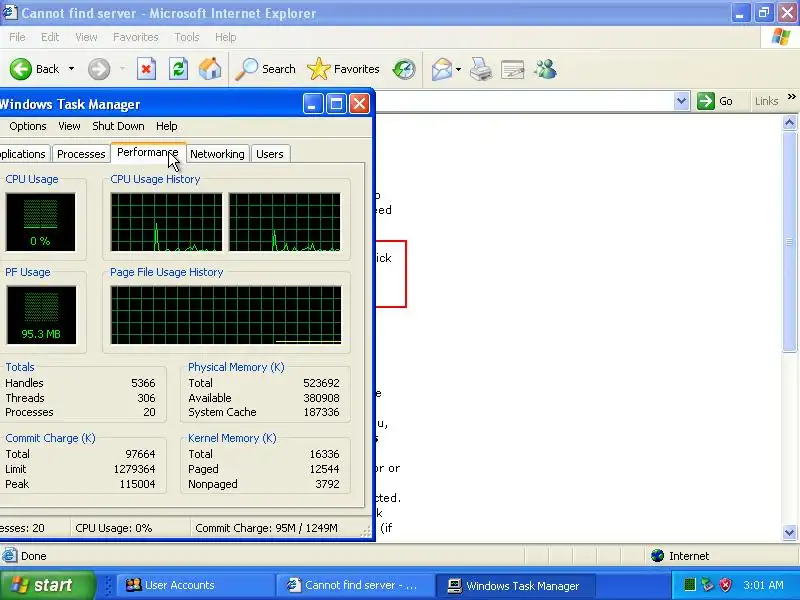Switch to the Networking tab
This screenshot has width=800, height=600.
[217, 154]
